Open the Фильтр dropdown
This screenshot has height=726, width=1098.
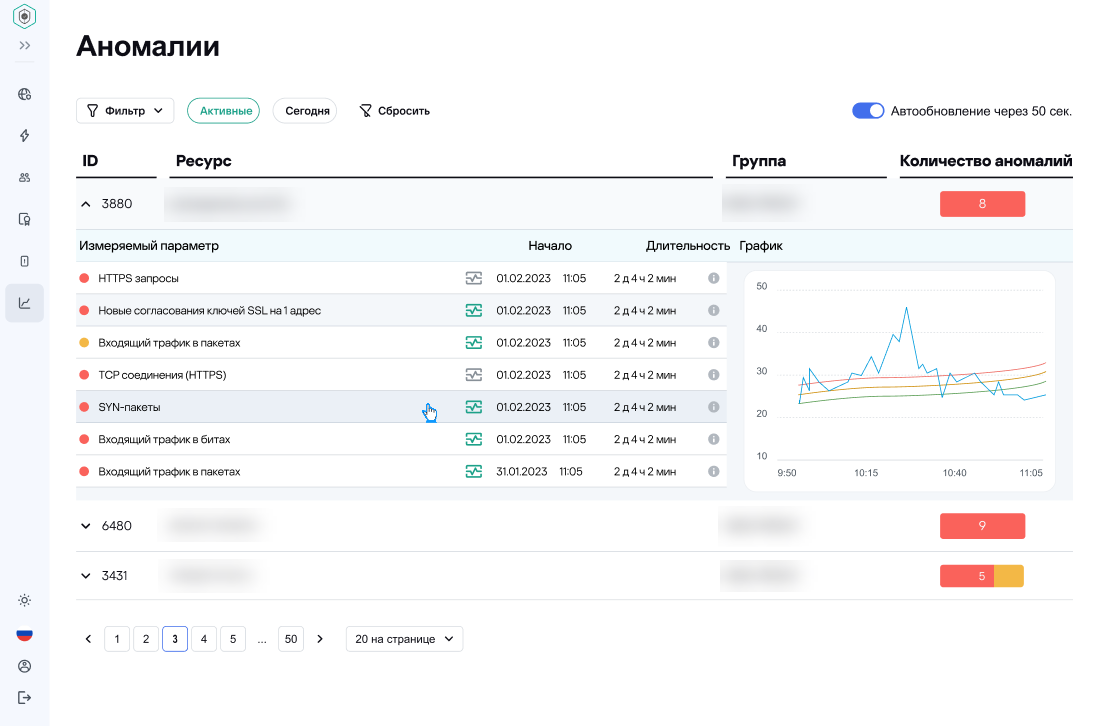(125, 111)
